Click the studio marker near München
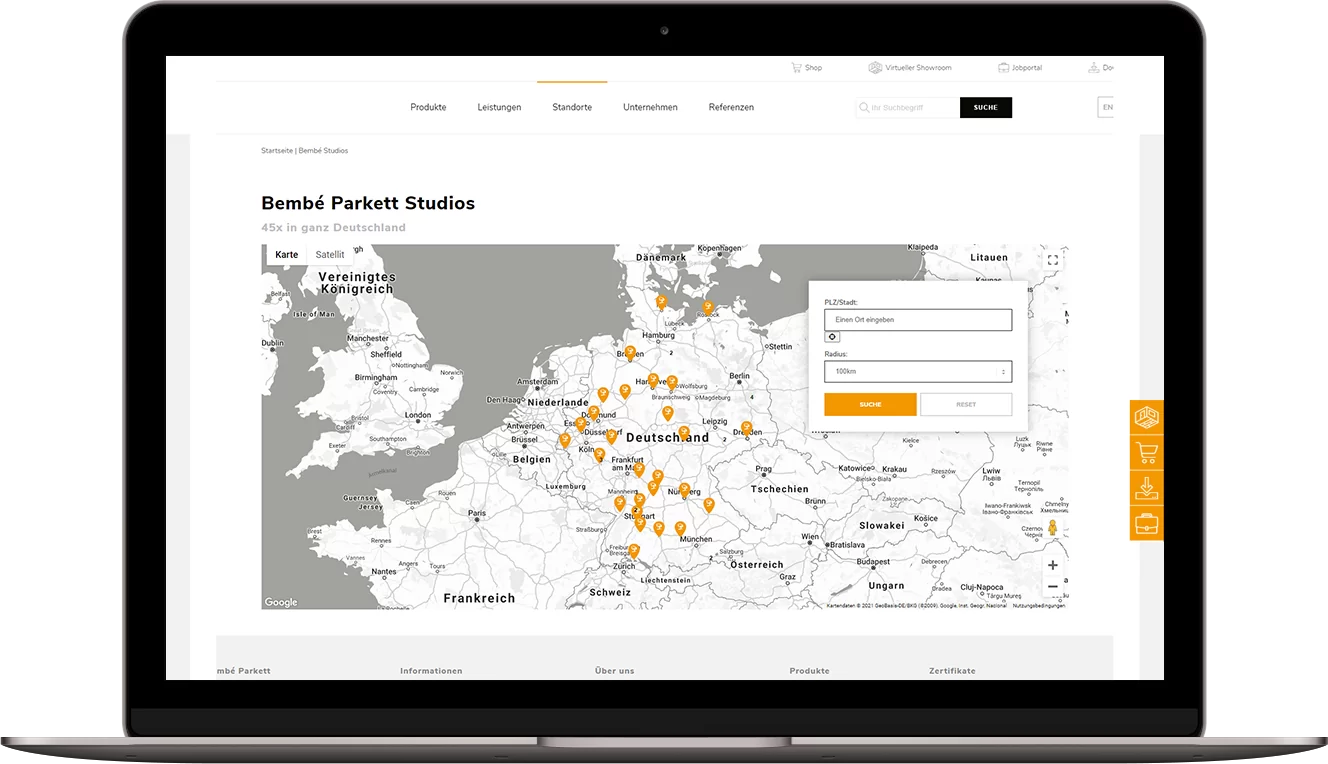Screen dimensions: 1328x764 click(680, 527)
